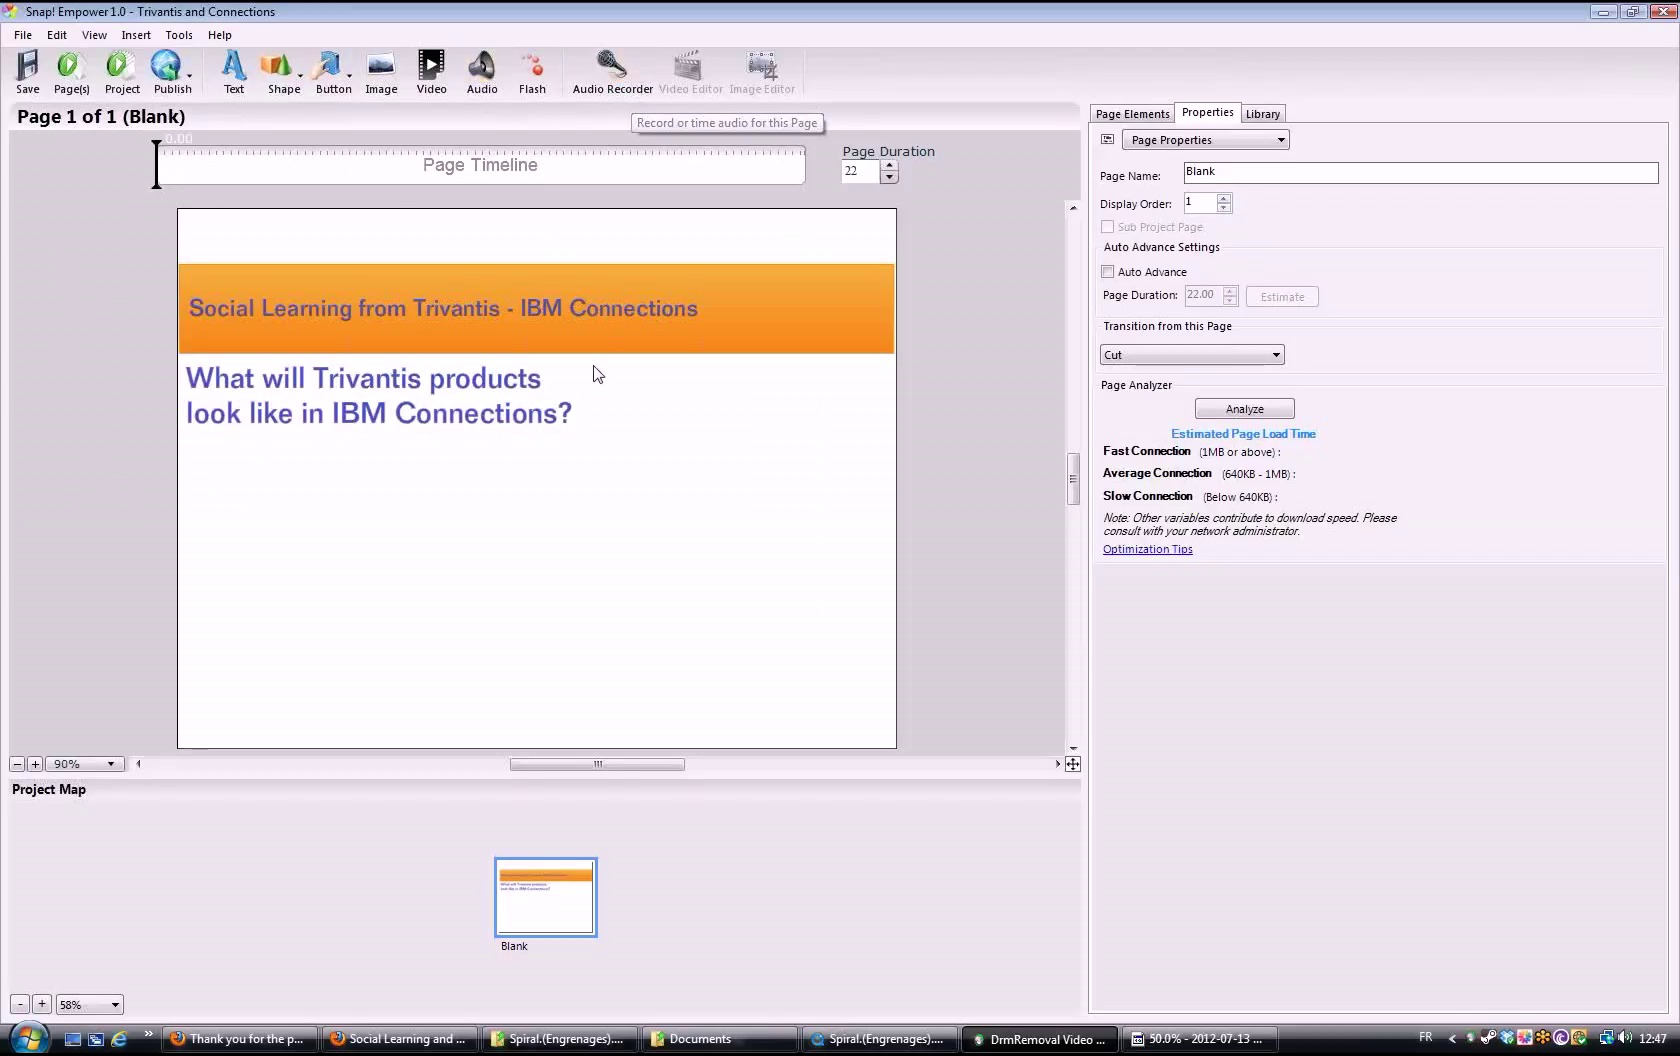This screenshot has width=1680, height=1056.
Task: Click the Page Timeline playhead marker
Action: pos(156,164)
